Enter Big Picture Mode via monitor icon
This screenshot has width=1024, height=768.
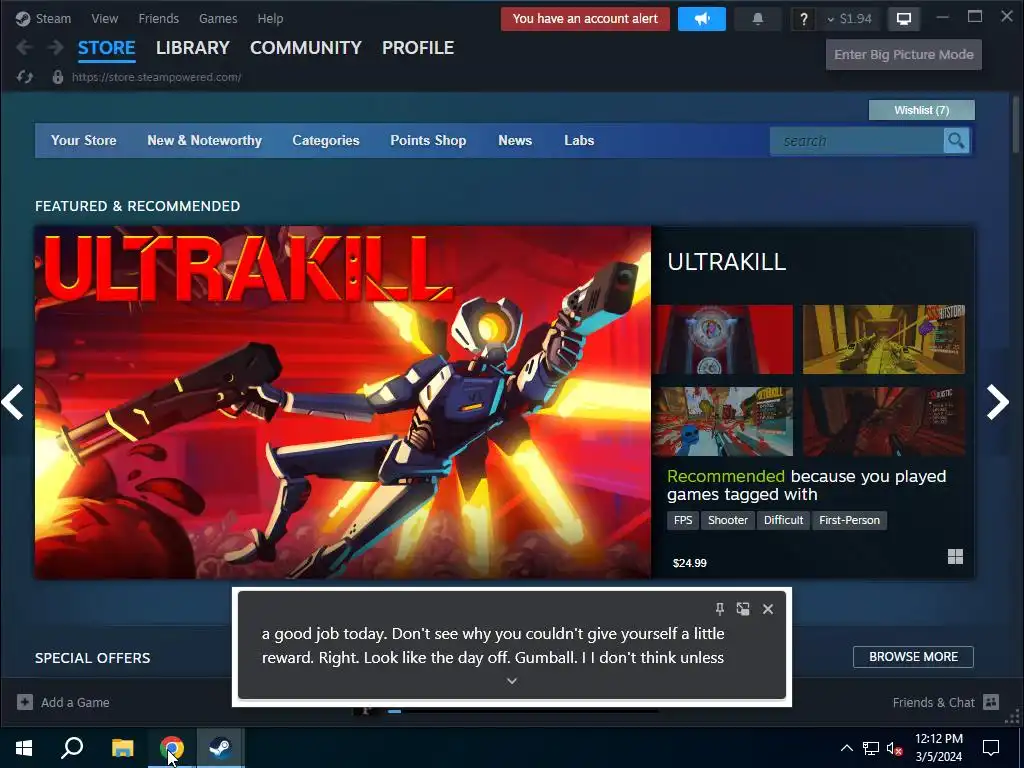point(904,19)
